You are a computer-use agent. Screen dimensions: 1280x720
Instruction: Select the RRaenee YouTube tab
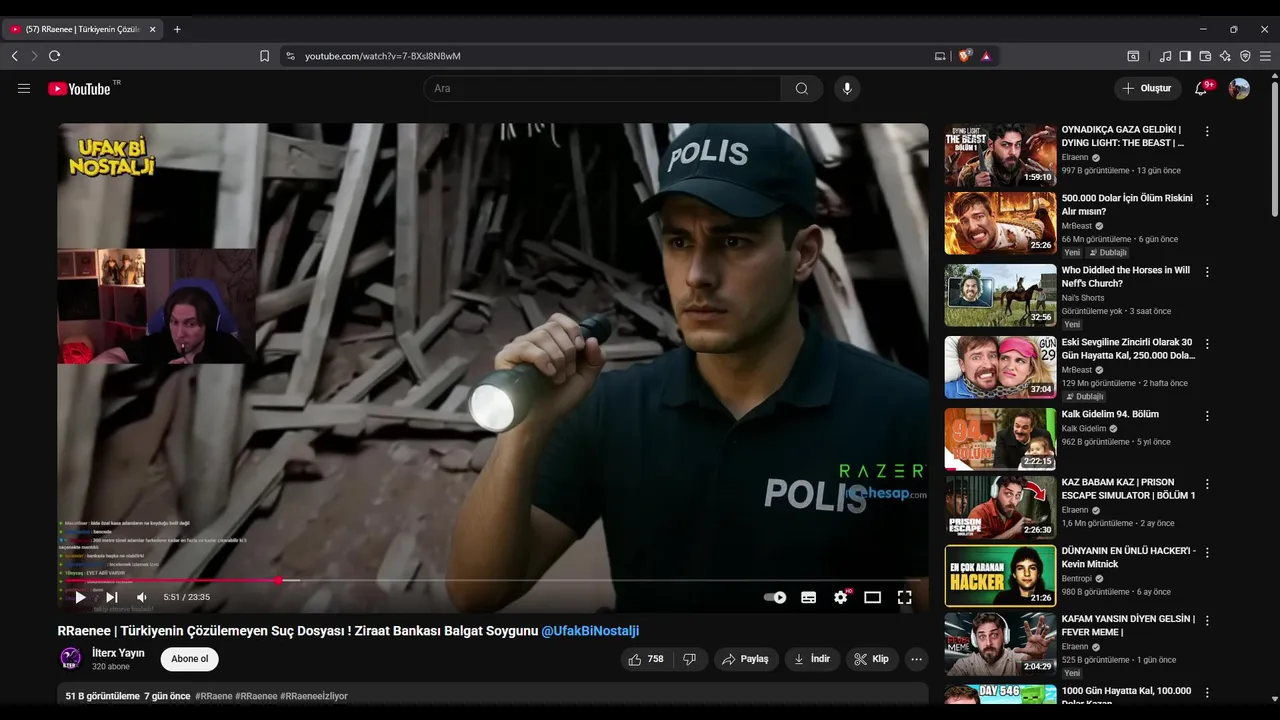pos(84,29)
